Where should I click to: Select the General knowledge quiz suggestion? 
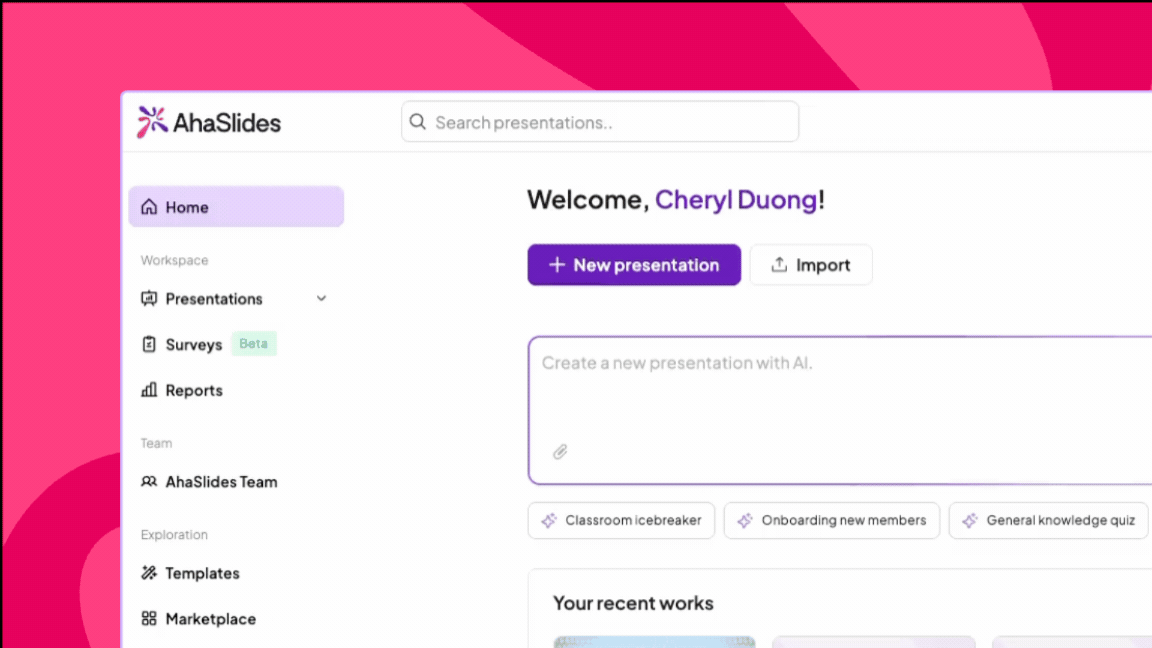tap(1048, 520)
